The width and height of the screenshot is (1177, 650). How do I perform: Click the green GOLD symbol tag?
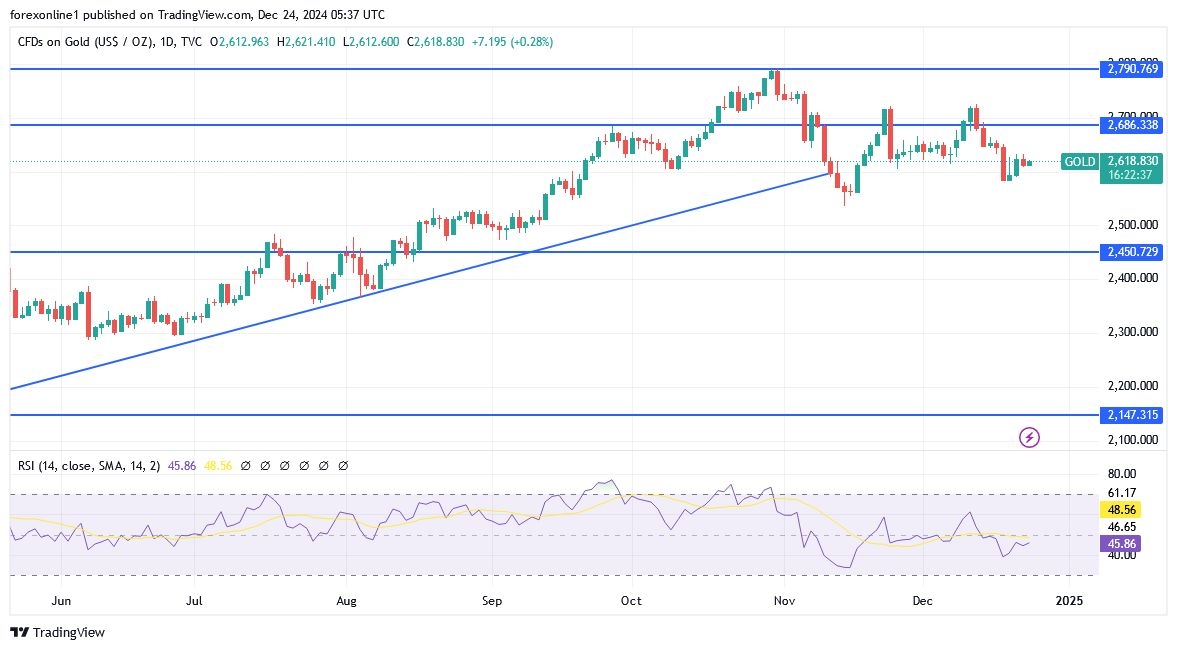(x=1079, y=161)
